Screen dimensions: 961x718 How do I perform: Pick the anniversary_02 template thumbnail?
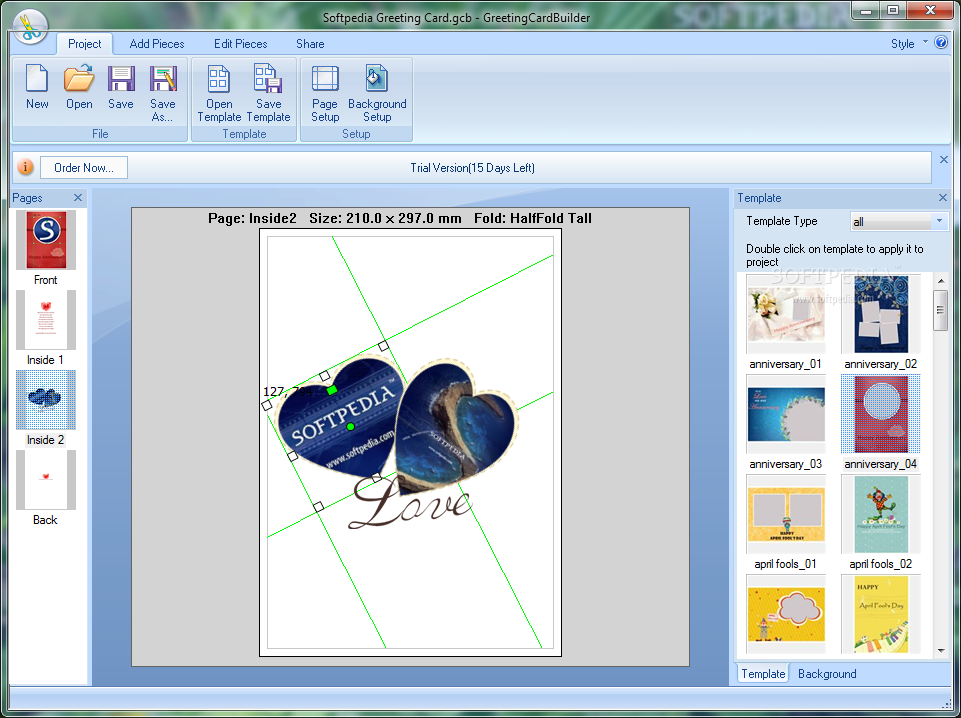click(x=881, y=314)
